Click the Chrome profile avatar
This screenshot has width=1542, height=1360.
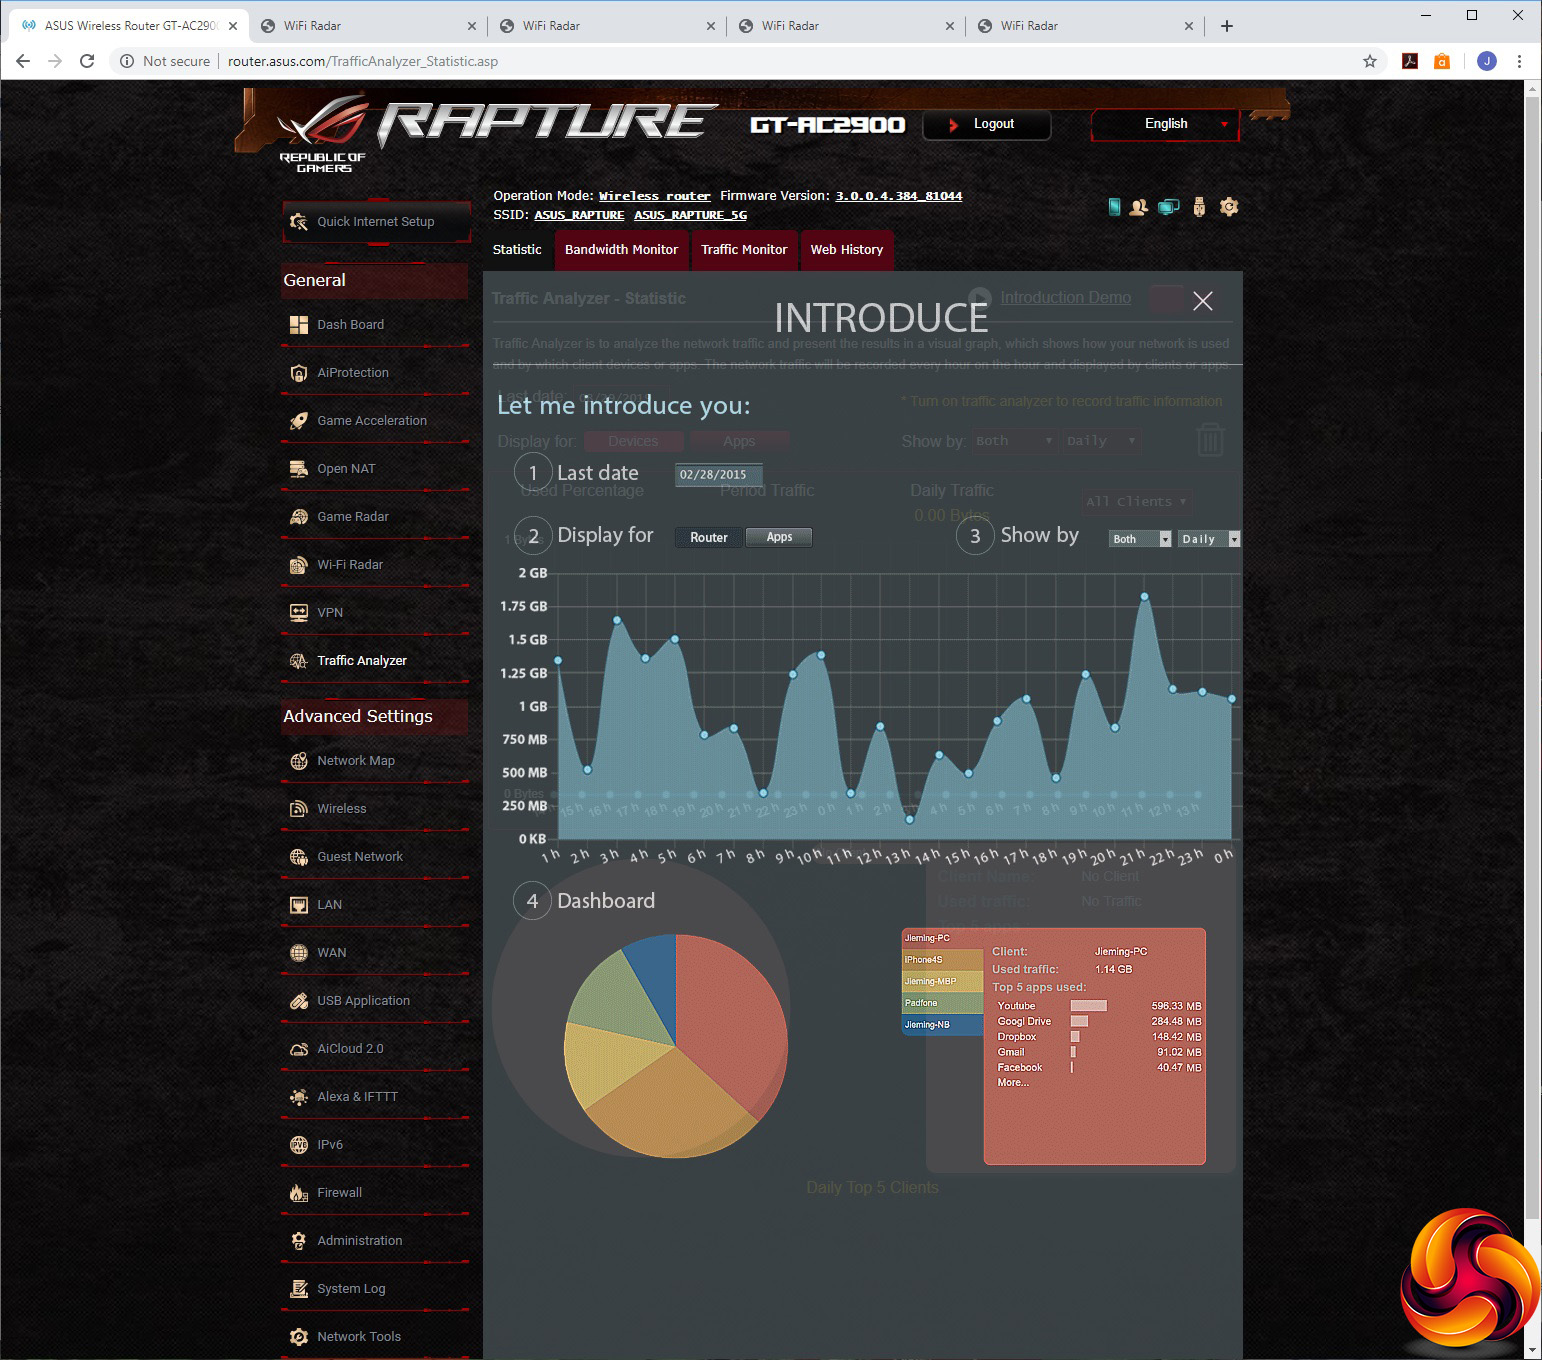[x=1487, y=61]
